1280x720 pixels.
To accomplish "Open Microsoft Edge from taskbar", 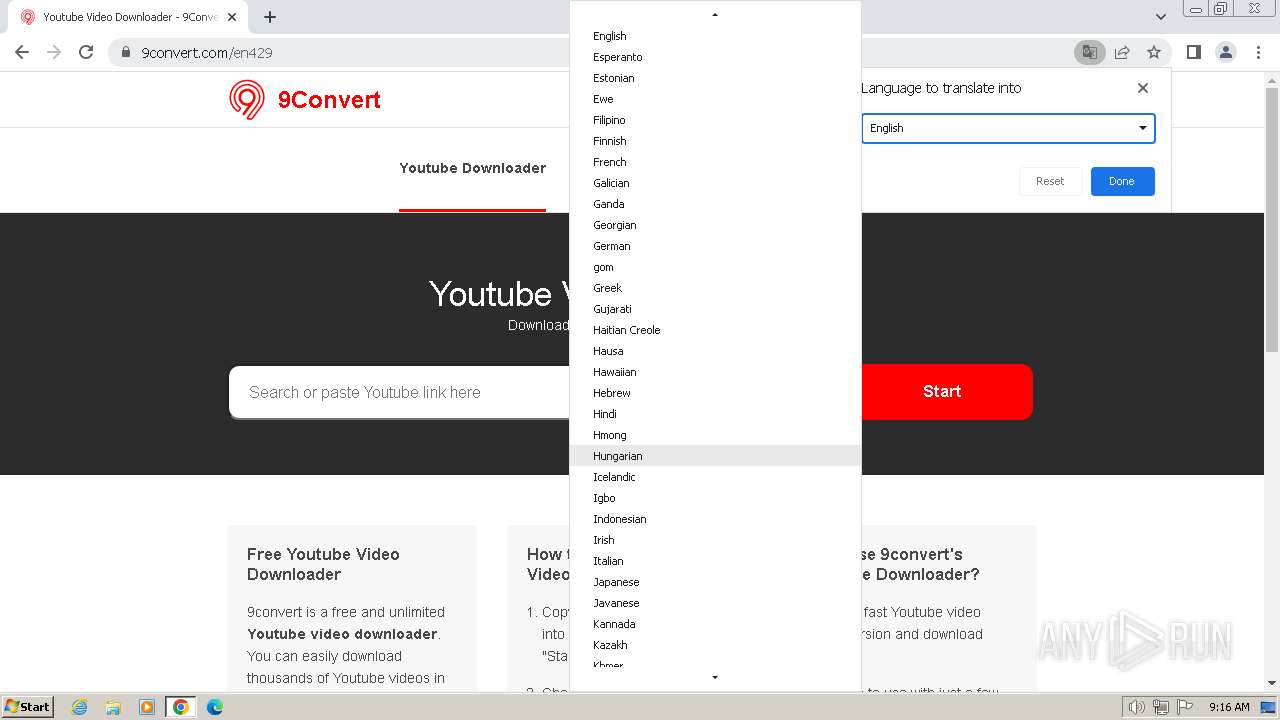I will tap(214, 707).
